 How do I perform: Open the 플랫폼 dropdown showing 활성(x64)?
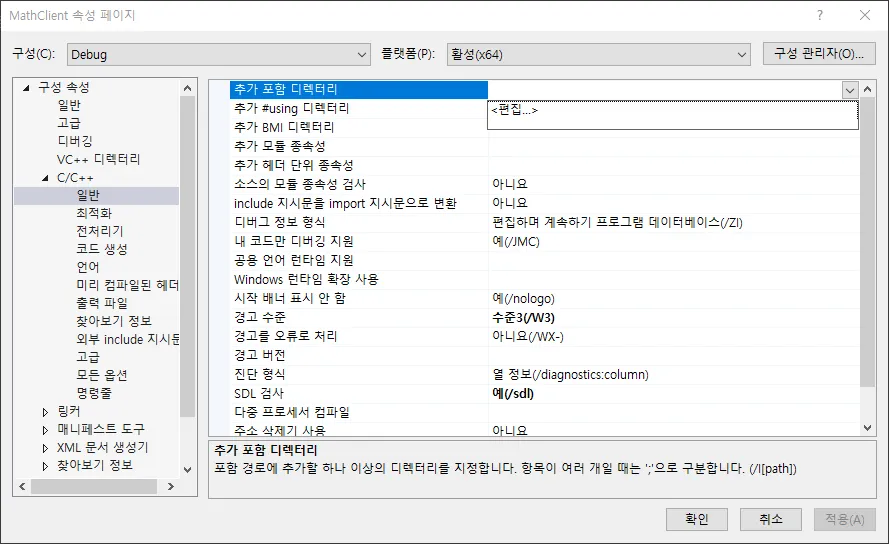[x=598, y=54]
